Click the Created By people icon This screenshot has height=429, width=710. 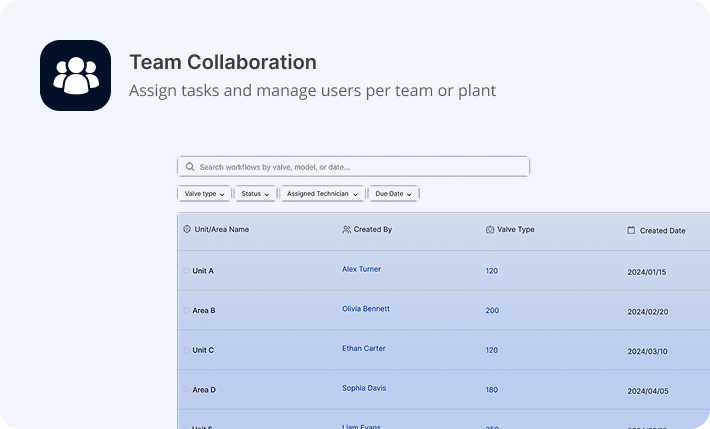pos(347,230)
